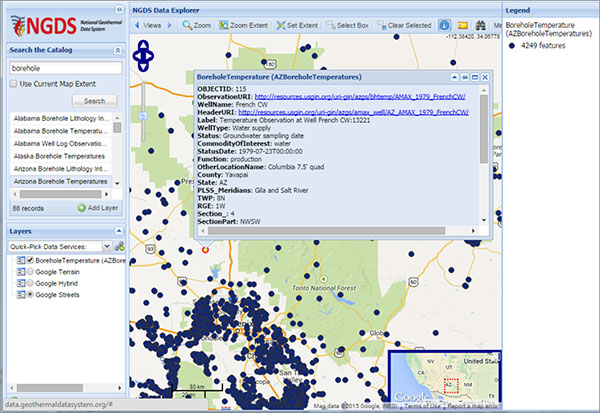Go to next view with right Views arrow

(x=170, y=25)
